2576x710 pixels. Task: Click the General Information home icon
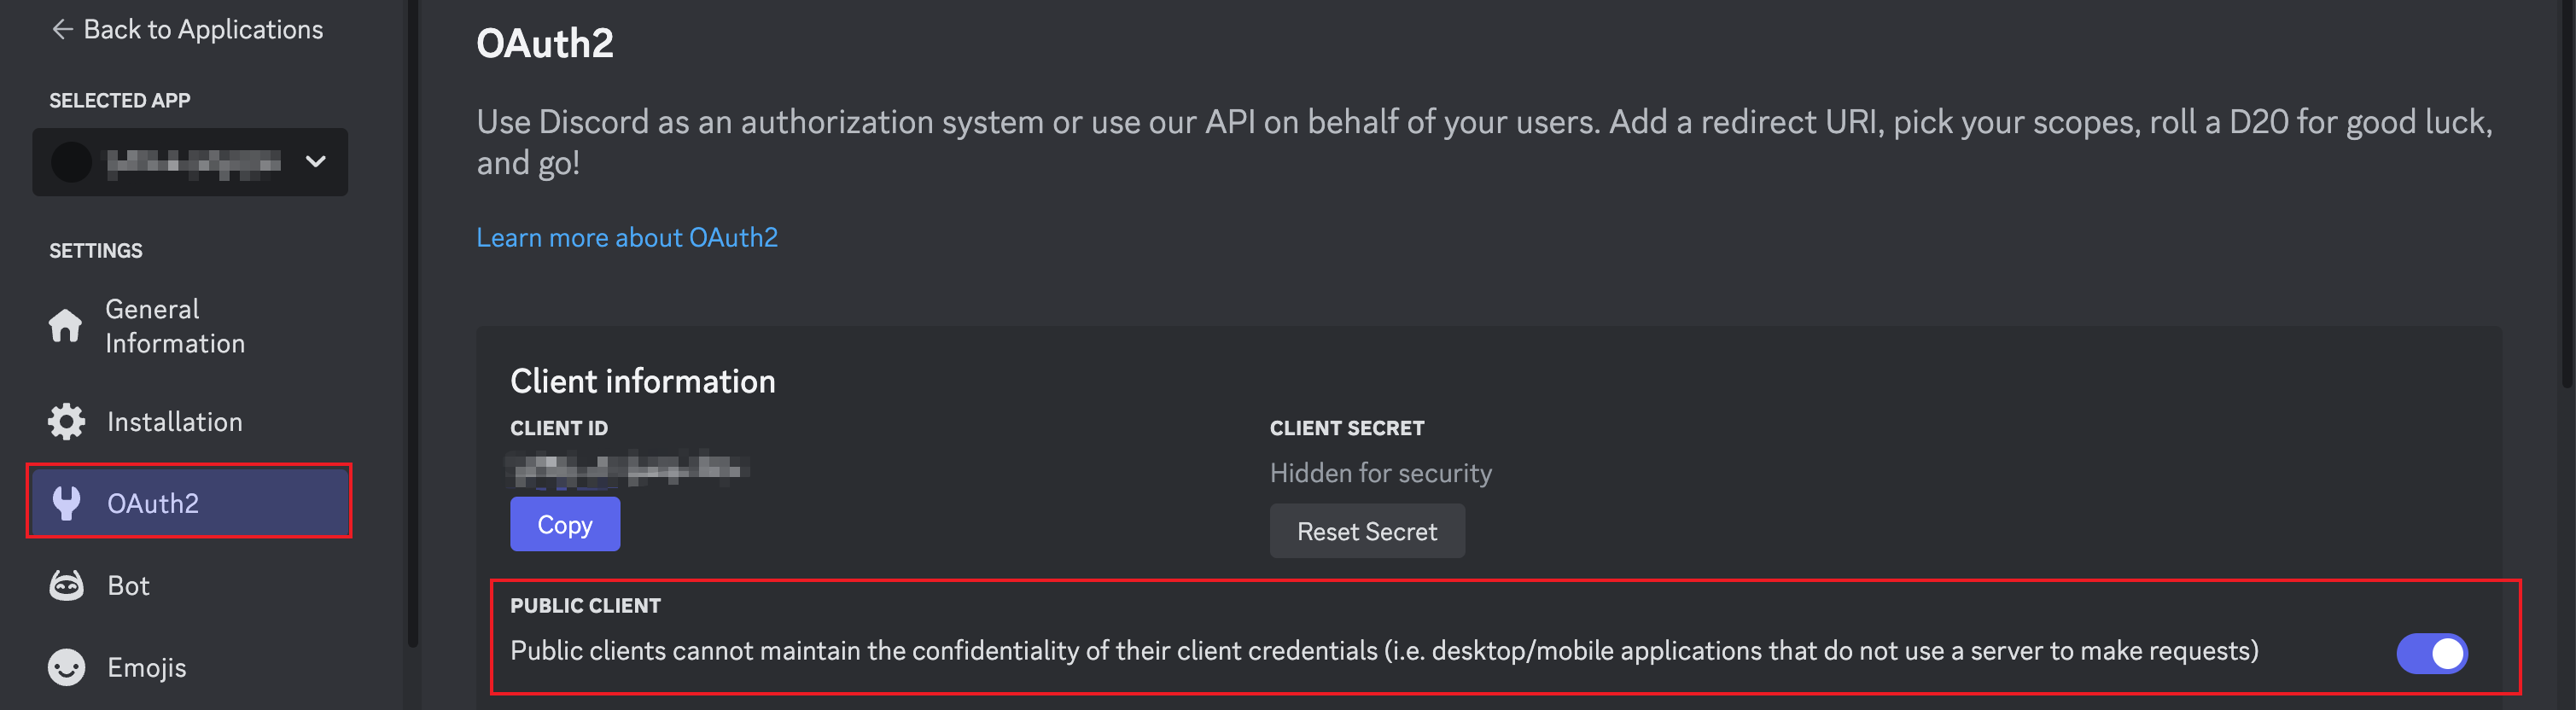[x=65, y=326]
